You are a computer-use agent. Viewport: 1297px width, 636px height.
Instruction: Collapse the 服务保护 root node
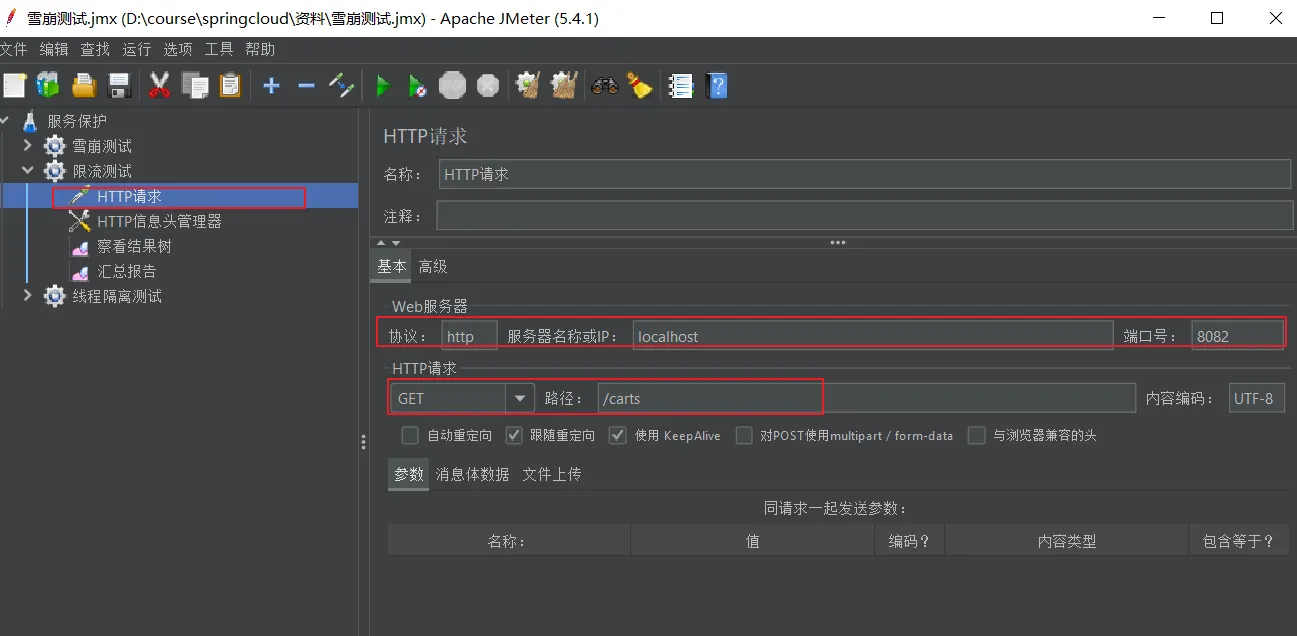click(x=5, y=121)
